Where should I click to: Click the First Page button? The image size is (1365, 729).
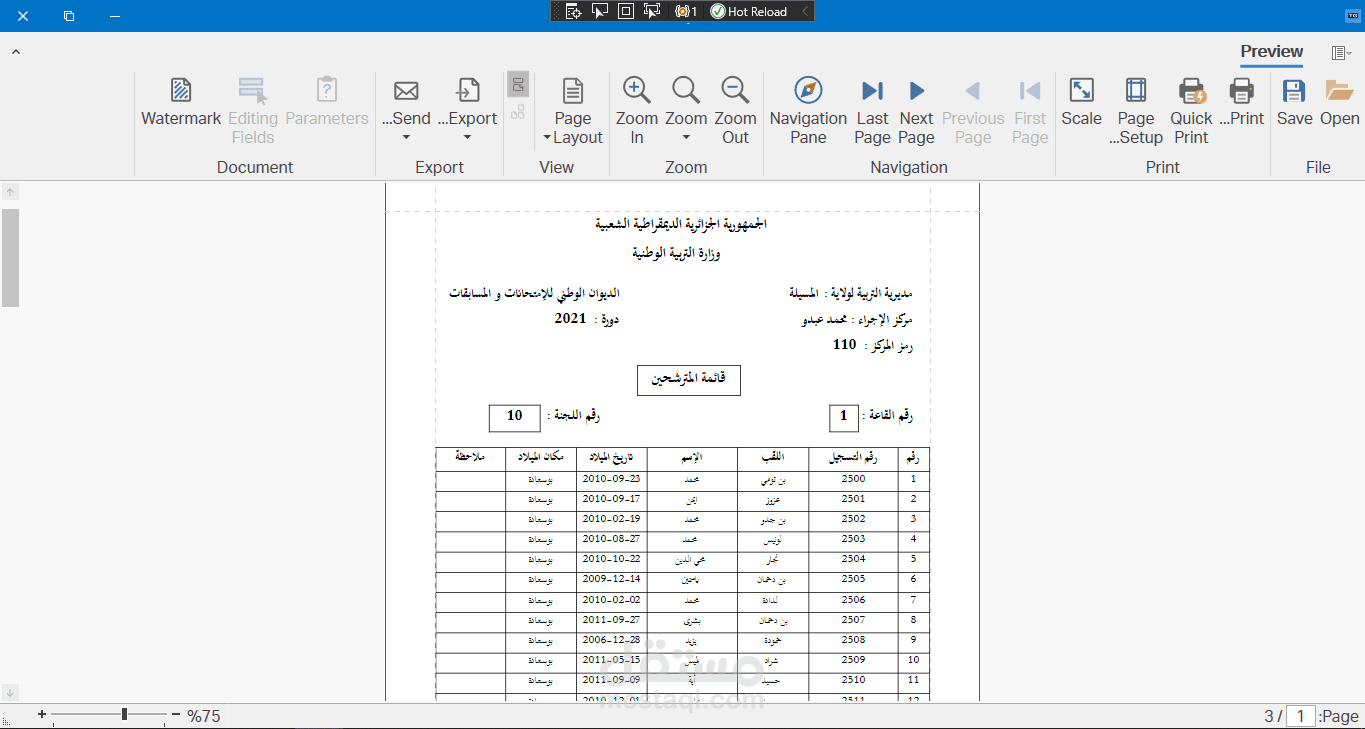[1030, 111]
